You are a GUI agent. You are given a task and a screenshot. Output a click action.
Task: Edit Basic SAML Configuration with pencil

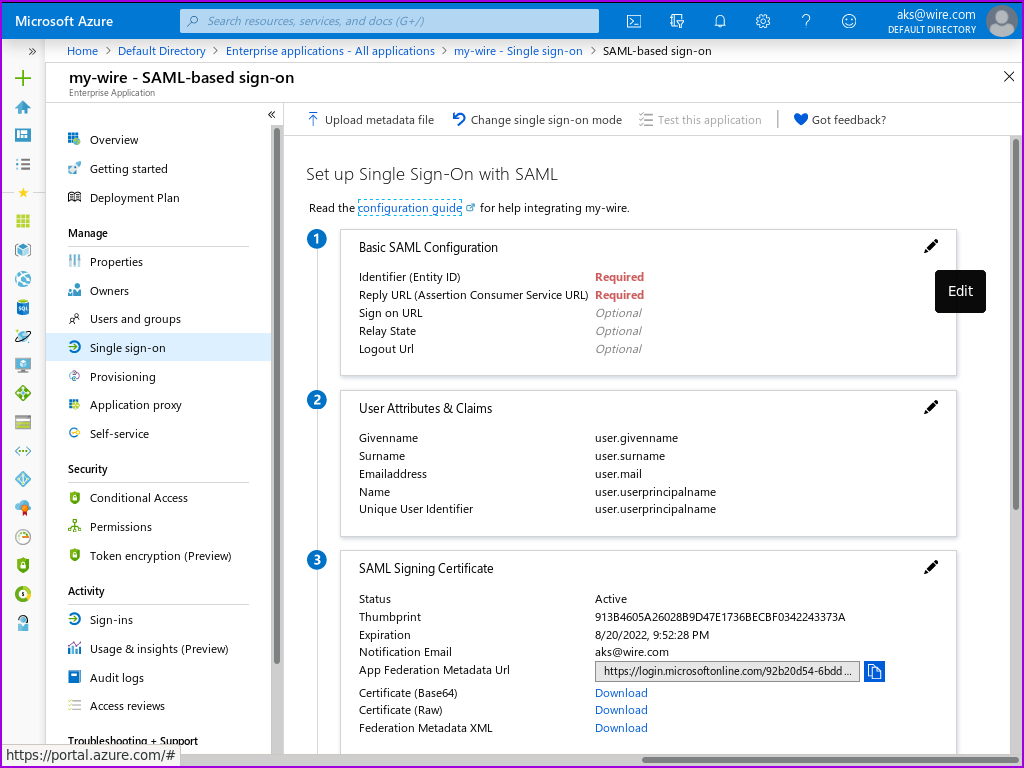coord(931,246)
